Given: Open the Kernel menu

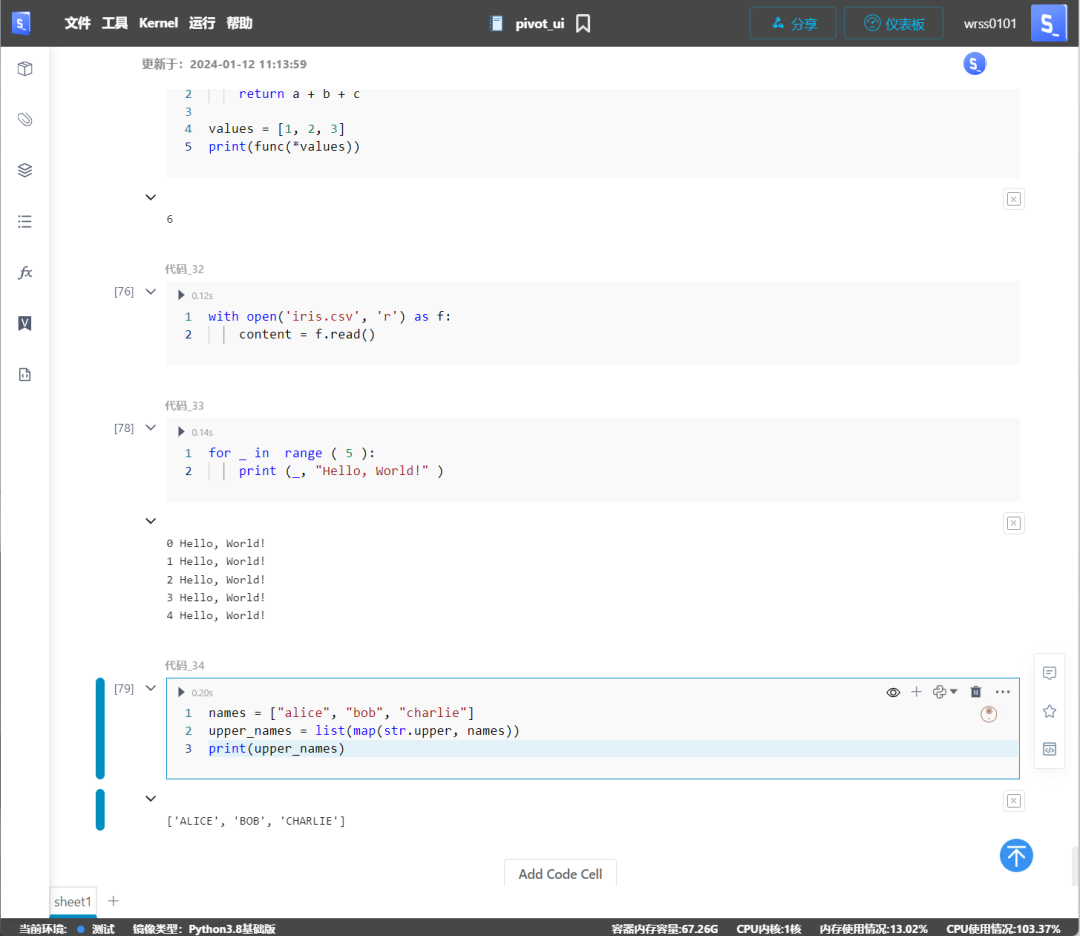Looking at the screenshot, I should click(158, 23).
